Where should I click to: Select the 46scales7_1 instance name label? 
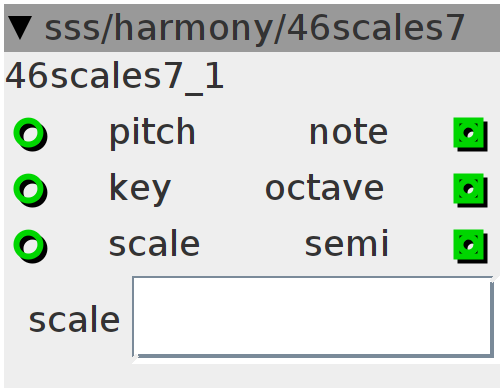[114, 78]
